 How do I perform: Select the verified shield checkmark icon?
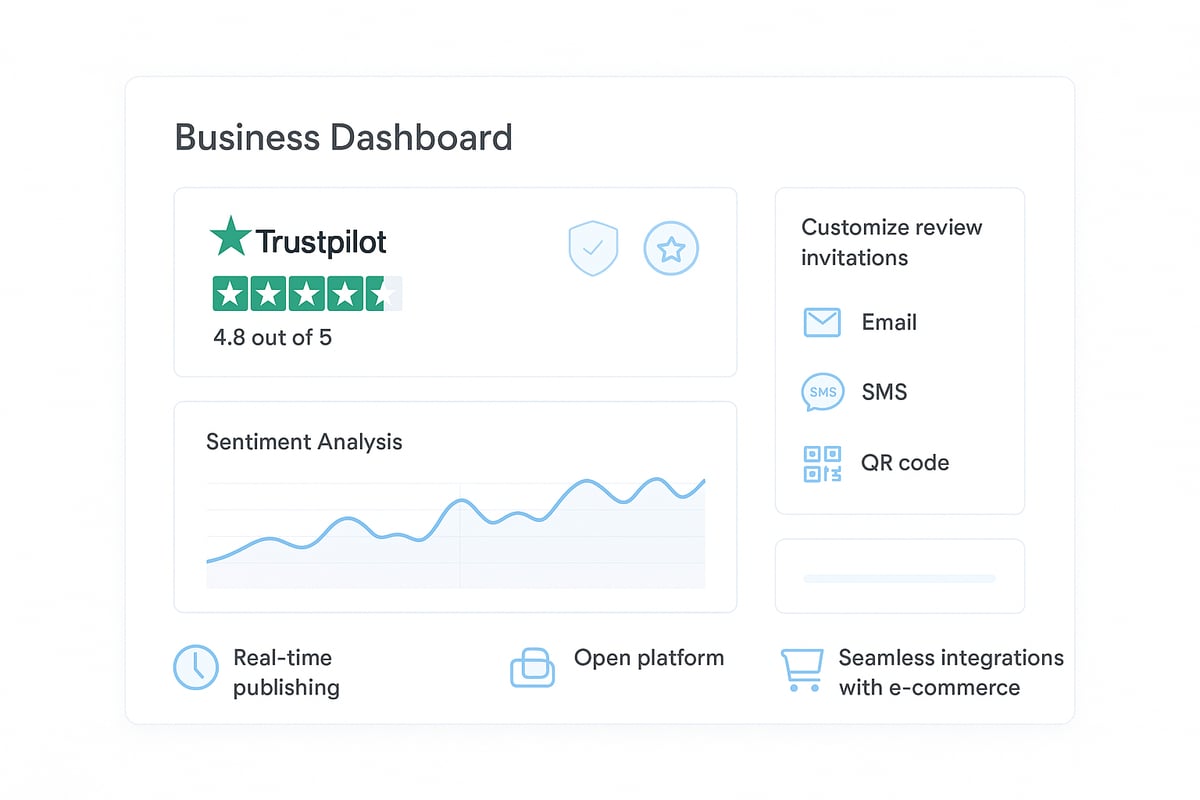click(x=593, y=248)
